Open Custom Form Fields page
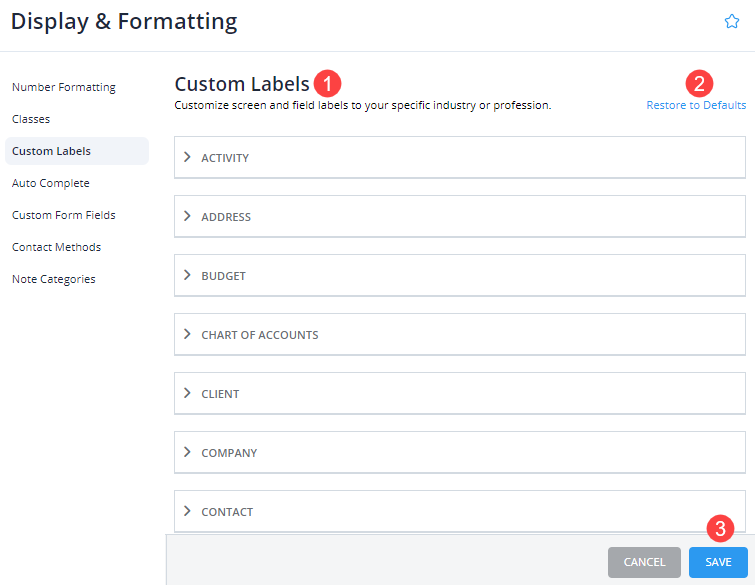Viewport: 755px width, 585px height. click(x=64, y=215)
